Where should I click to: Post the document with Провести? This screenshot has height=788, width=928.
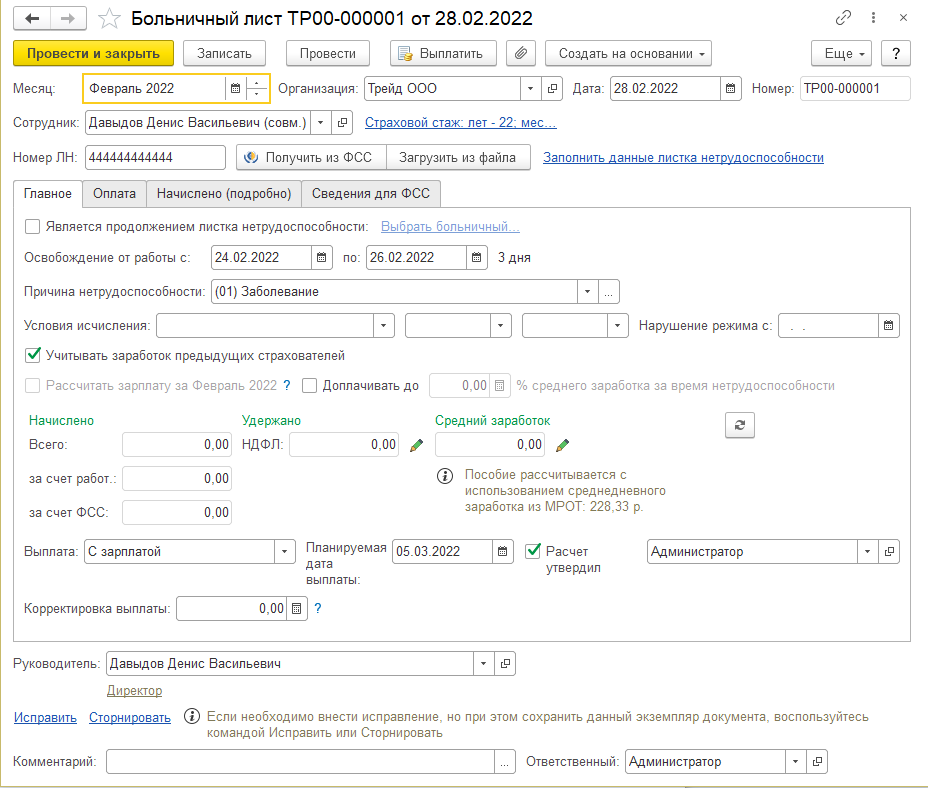click(328, 53)
